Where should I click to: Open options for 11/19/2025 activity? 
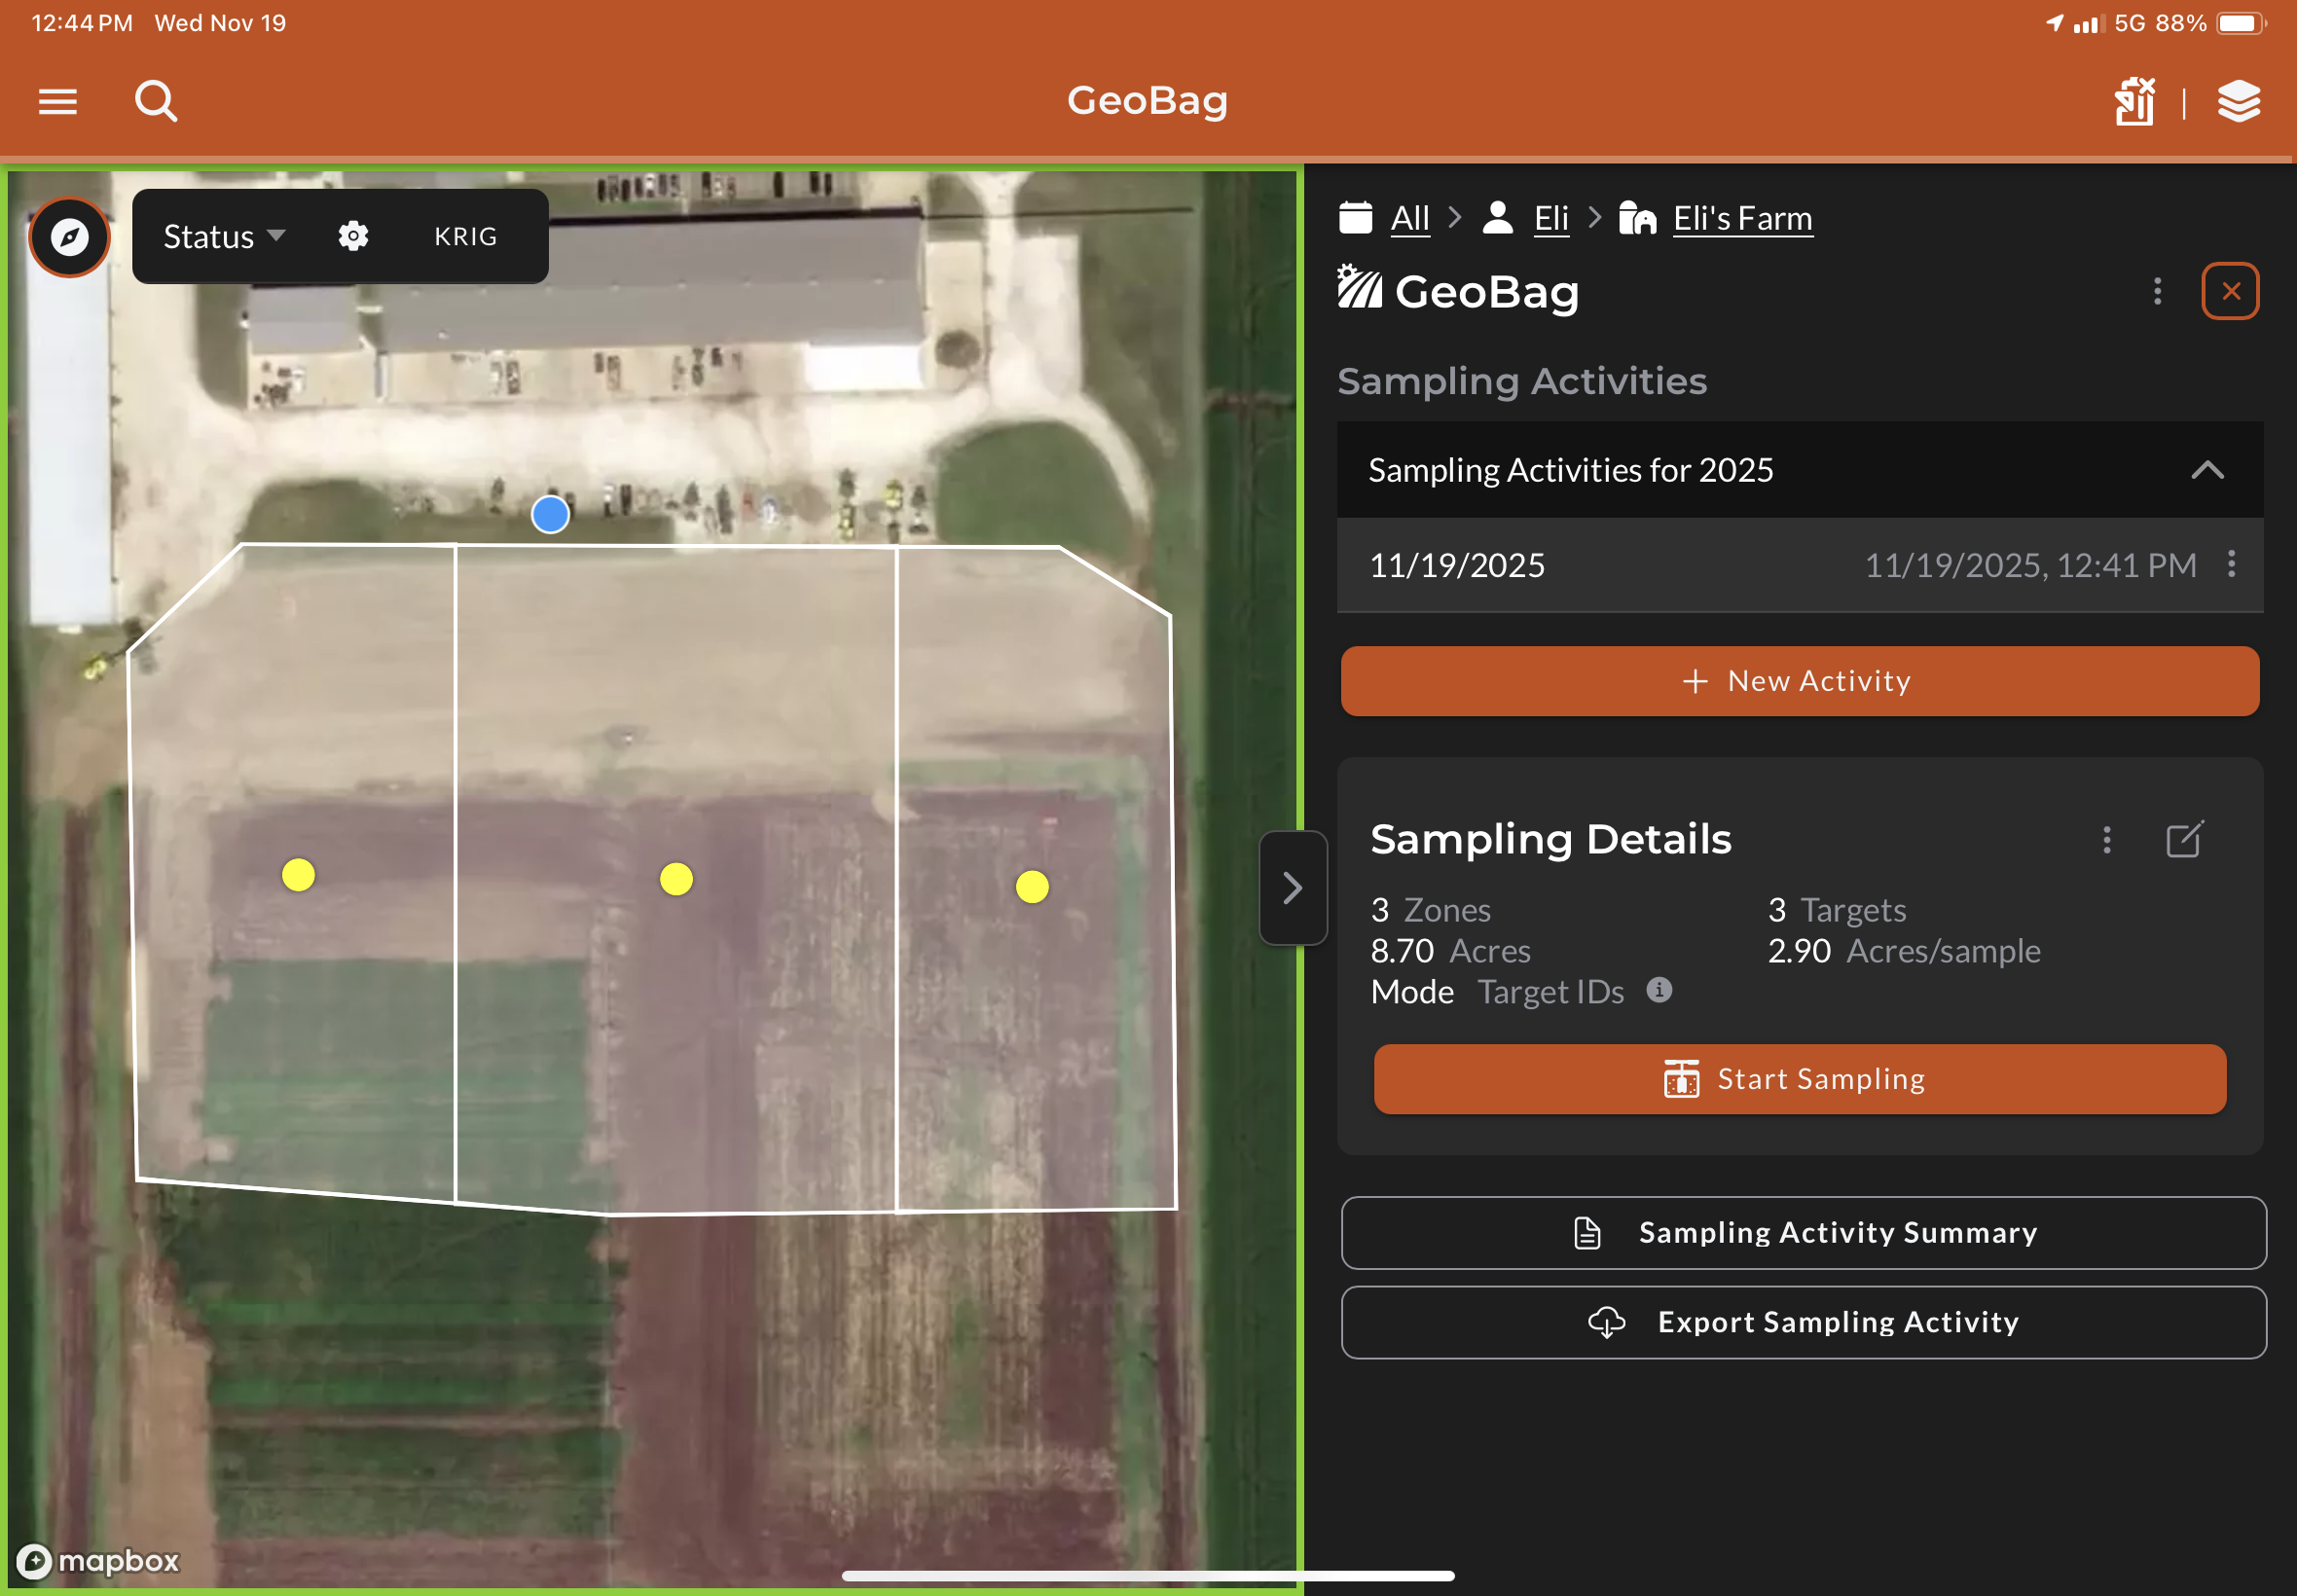[x=2231, y=564]
